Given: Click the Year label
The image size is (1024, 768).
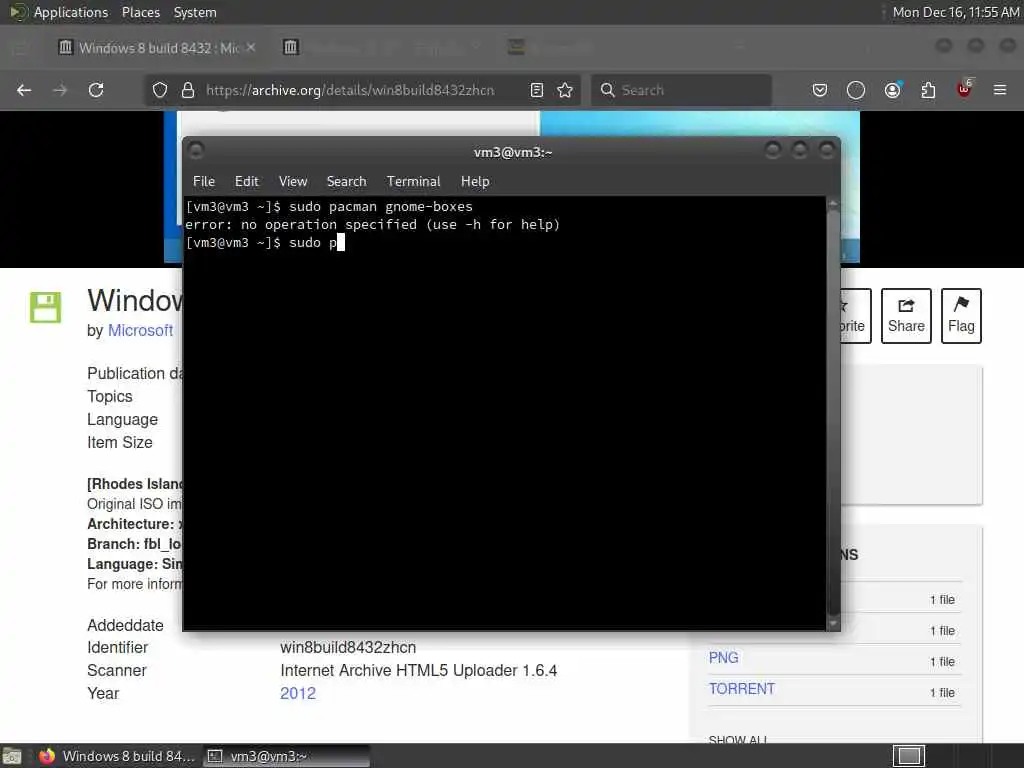Looking at the screenshot, I should pyautogui.click(x=103, y=694).
